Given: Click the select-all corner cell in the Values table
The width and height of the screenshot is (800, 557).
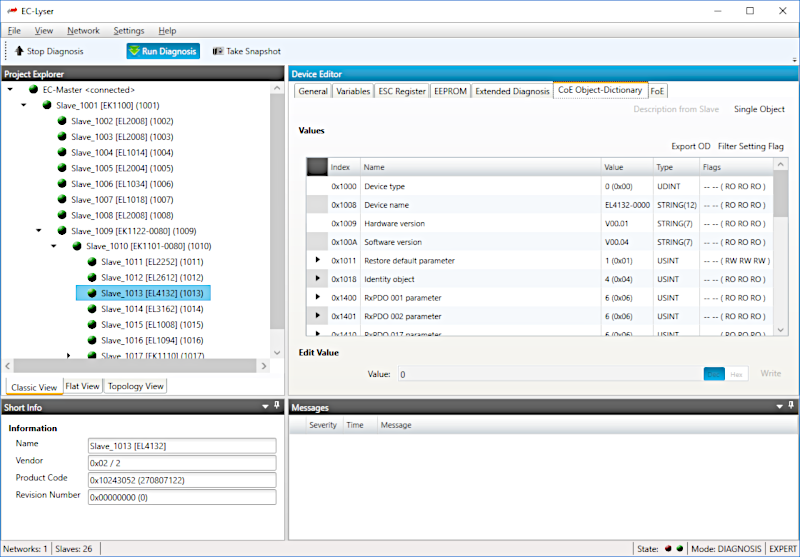Looking at the screenshot, I should (316, 167).
